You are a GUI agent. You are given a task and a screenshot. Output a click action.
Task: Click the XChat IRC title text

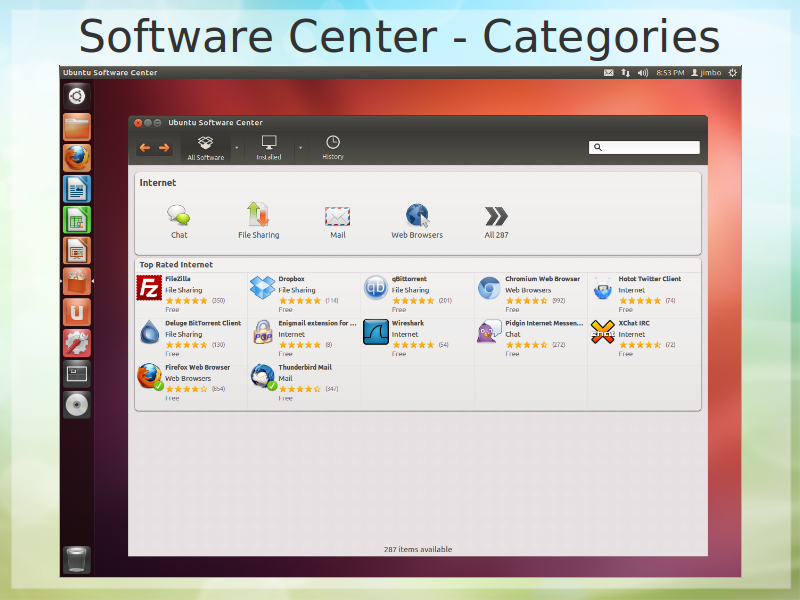click(x=634, y=323)
